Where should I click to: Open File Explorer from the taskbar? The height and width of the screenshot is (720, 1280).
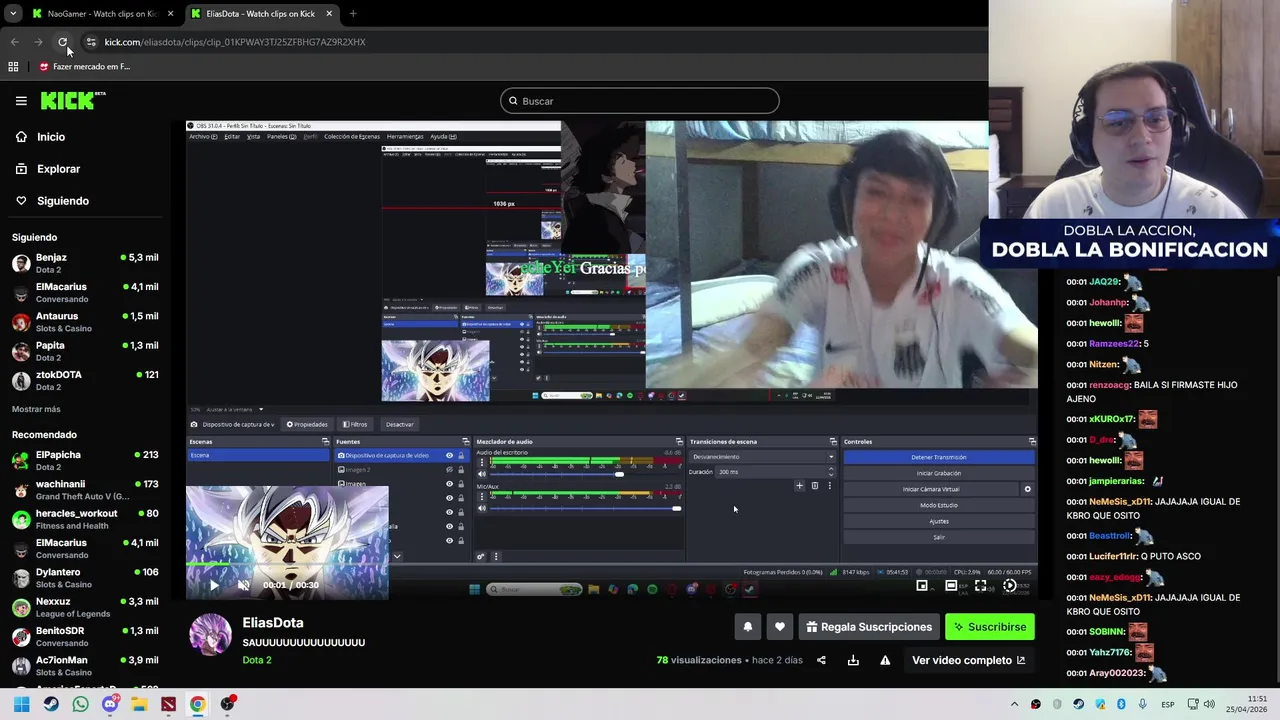point(139,704)
